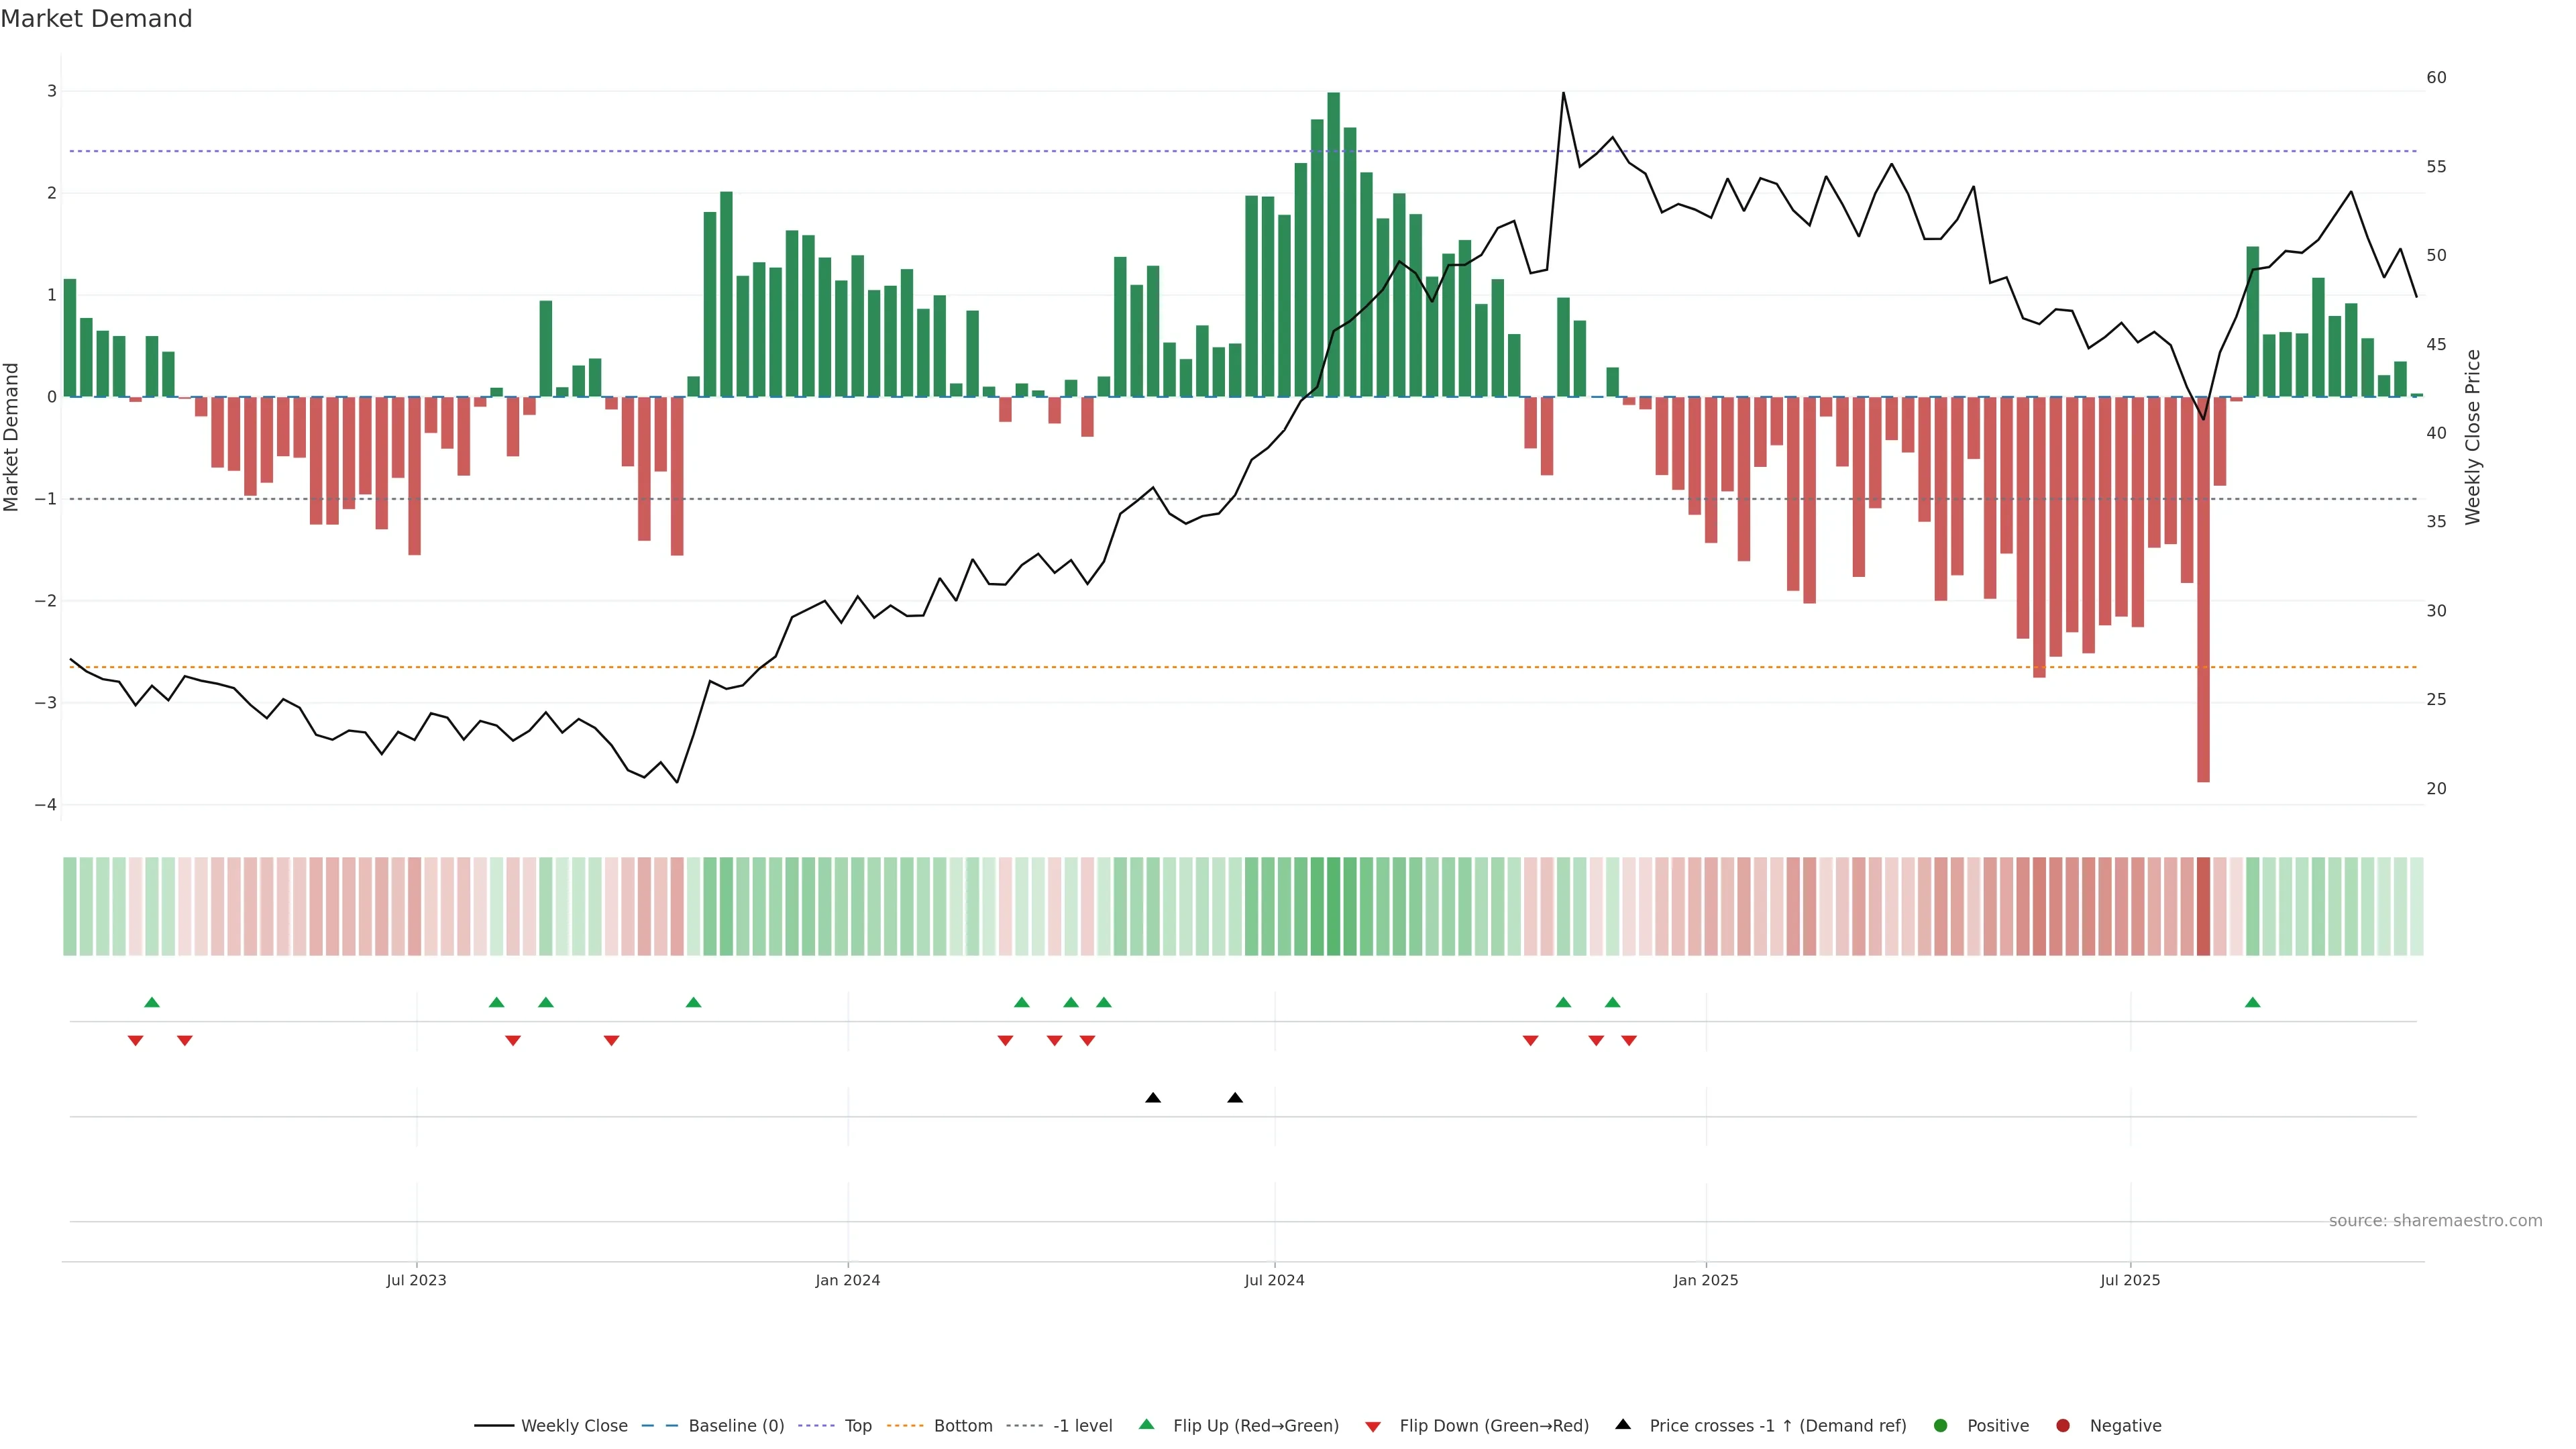This screenshot has width=2576, height=1449.
Task: Click black triangle Price crosses legend icon
Action: click(x=1623, y=1424)
